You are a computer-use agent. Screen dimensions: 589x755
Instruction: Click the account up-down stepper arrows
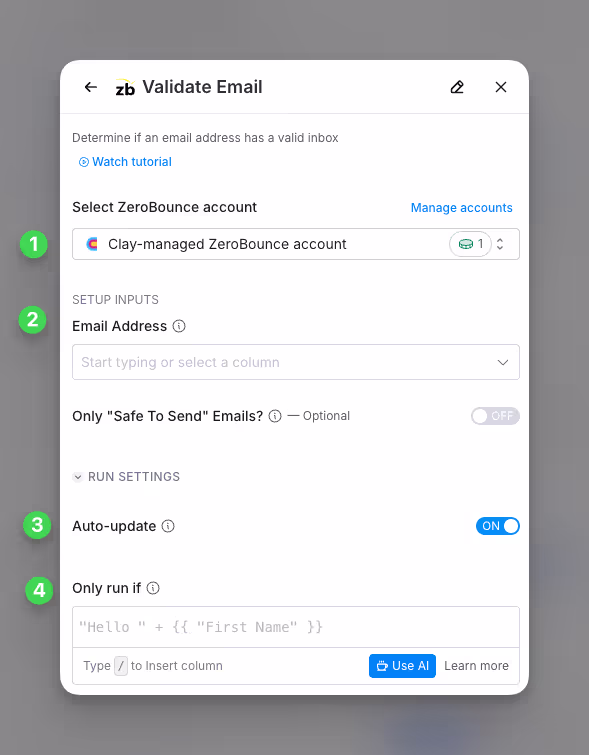click(x=500, y=244)
